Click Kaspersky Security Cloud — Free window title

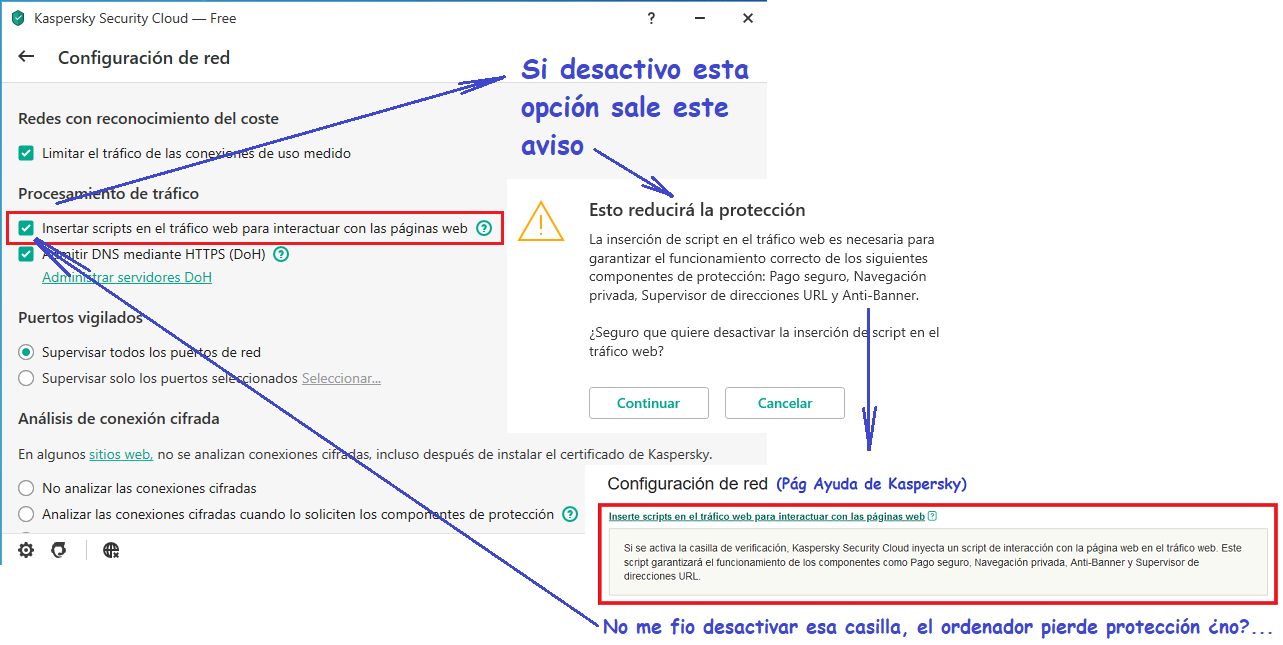(135, 18)
